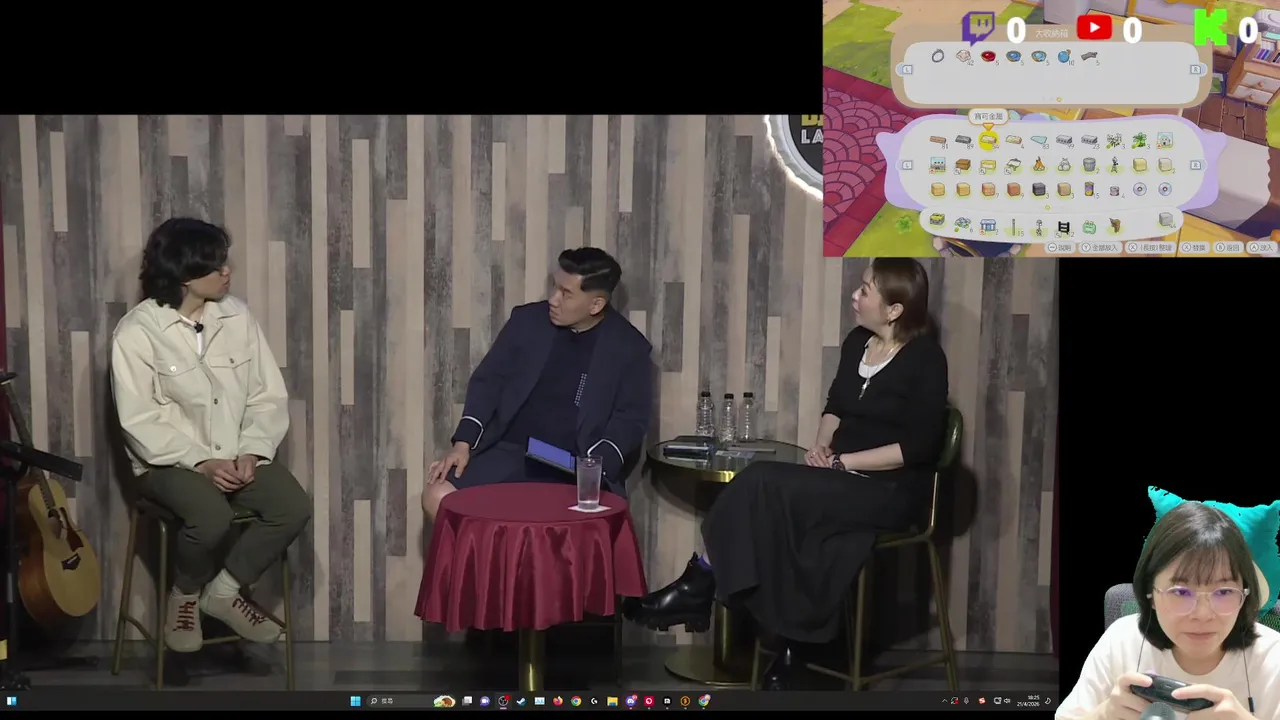This screenshot has width=1280, height=720.
Task: Open Steam from the taskbar
Action: [521, 701]
